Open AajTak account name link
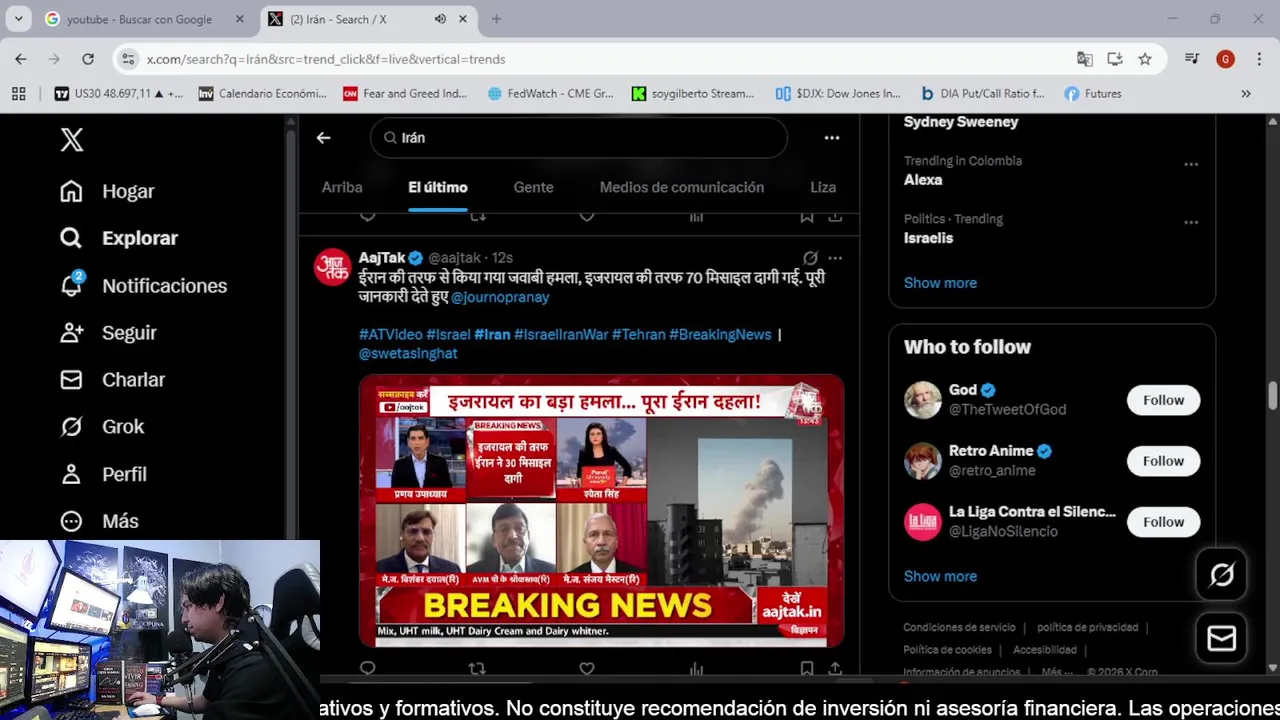The width and height of the screenshot is (1280, 720). [x=383, y=258]
